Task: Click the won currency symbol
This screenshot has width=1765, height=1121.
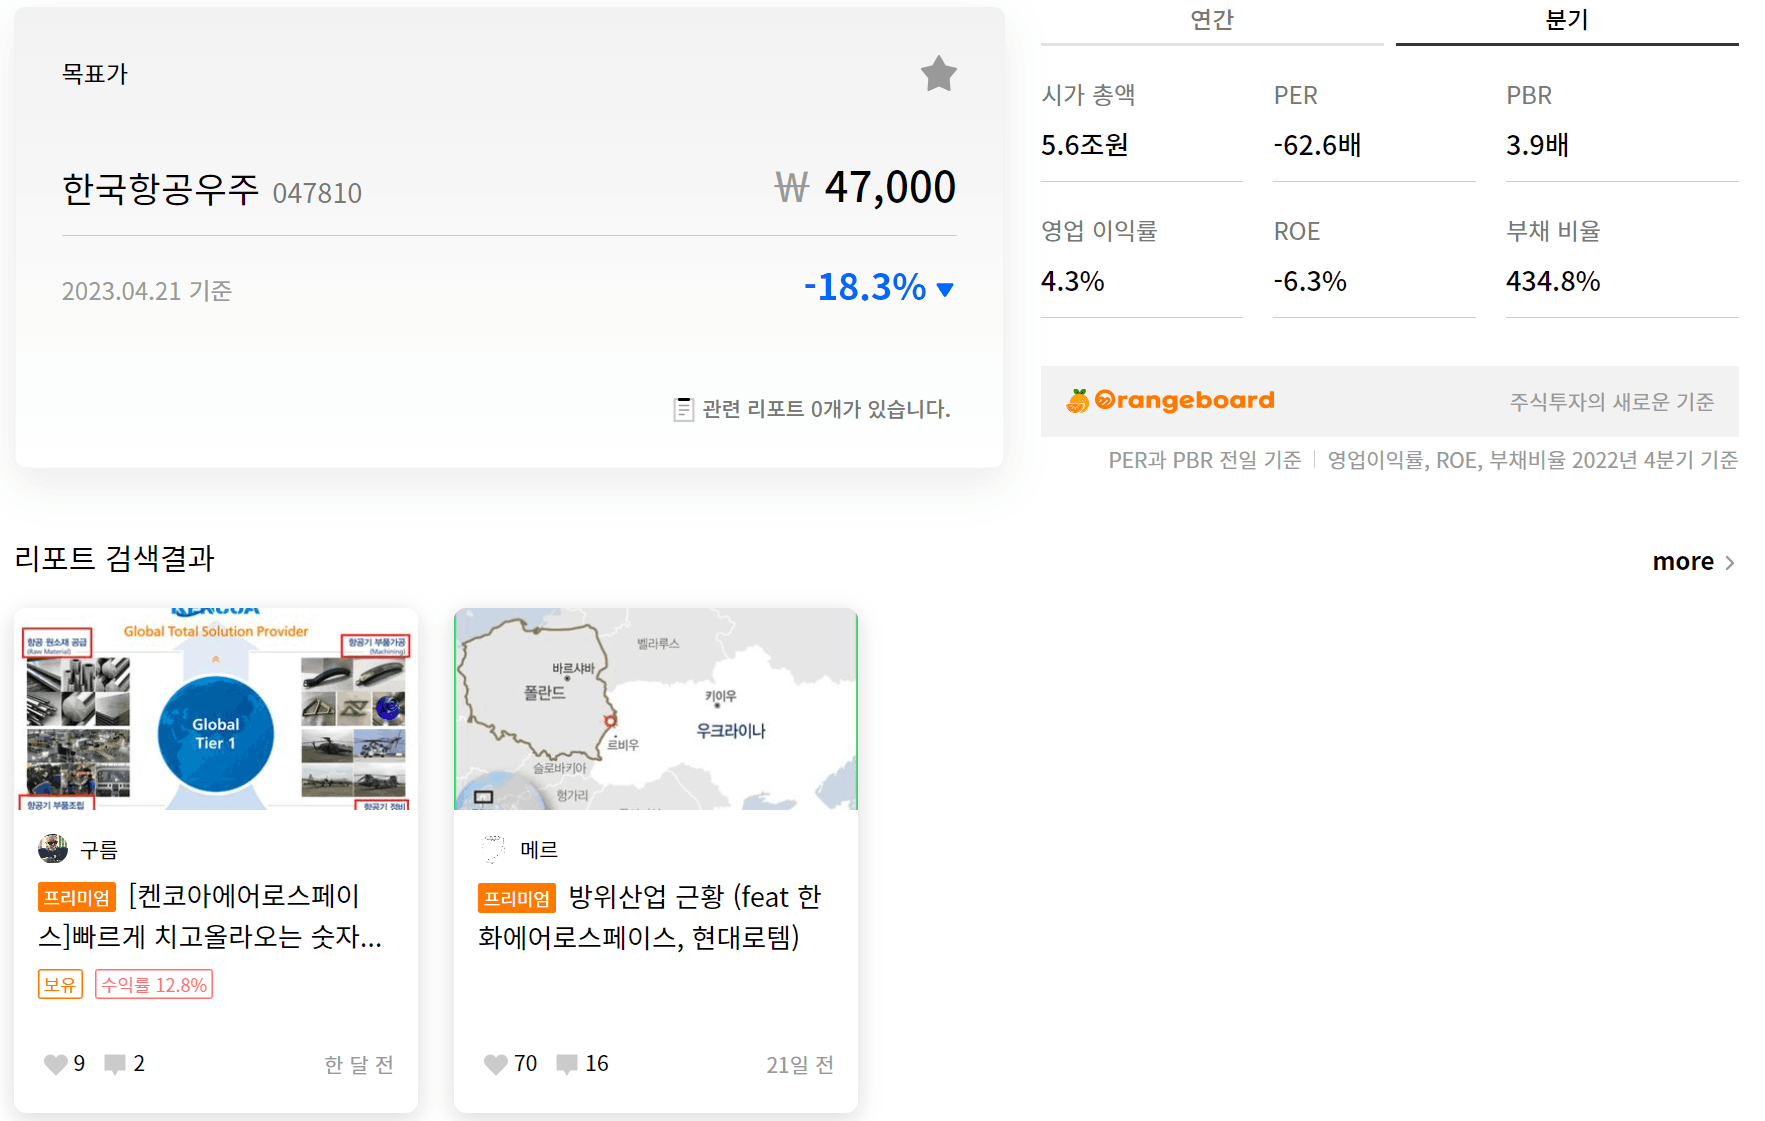Action: (x=792, y=188)
